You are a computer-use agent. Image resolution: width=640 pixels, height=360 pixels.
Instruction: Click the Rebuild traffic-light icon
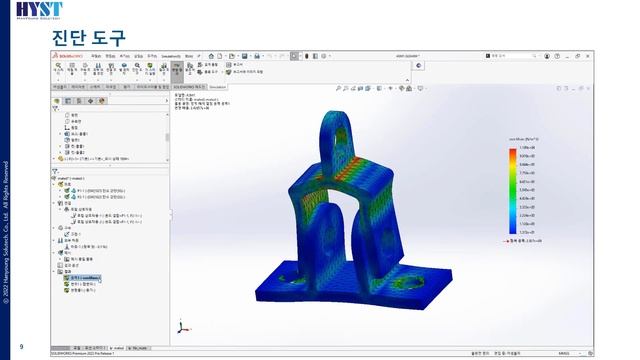coord(307,56)
